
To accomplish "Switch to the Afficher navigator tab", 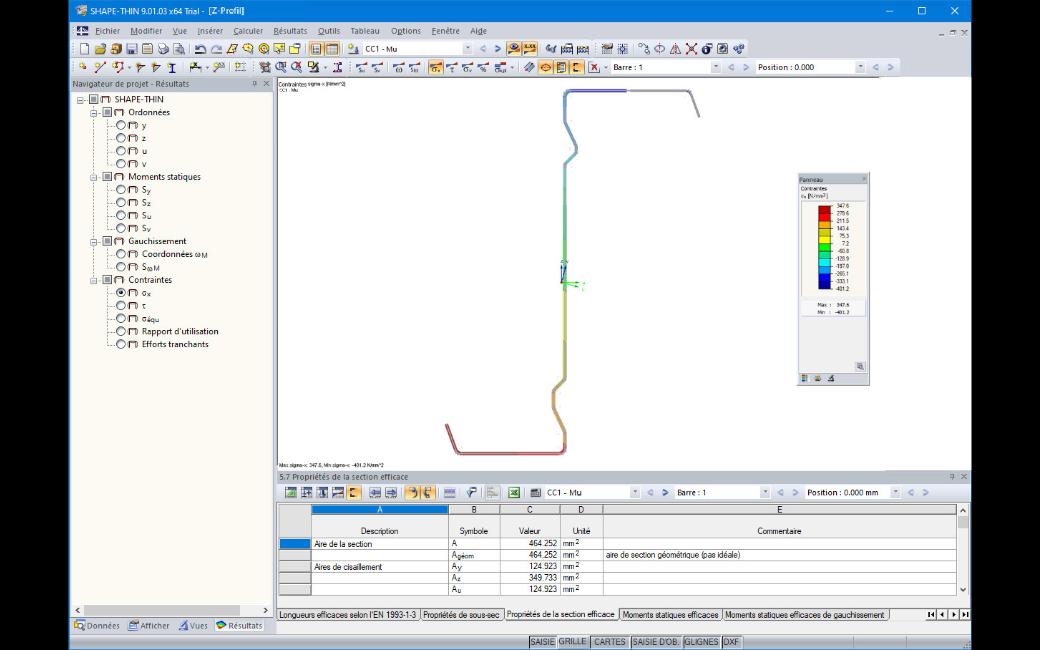I will (x=149, y=625).
